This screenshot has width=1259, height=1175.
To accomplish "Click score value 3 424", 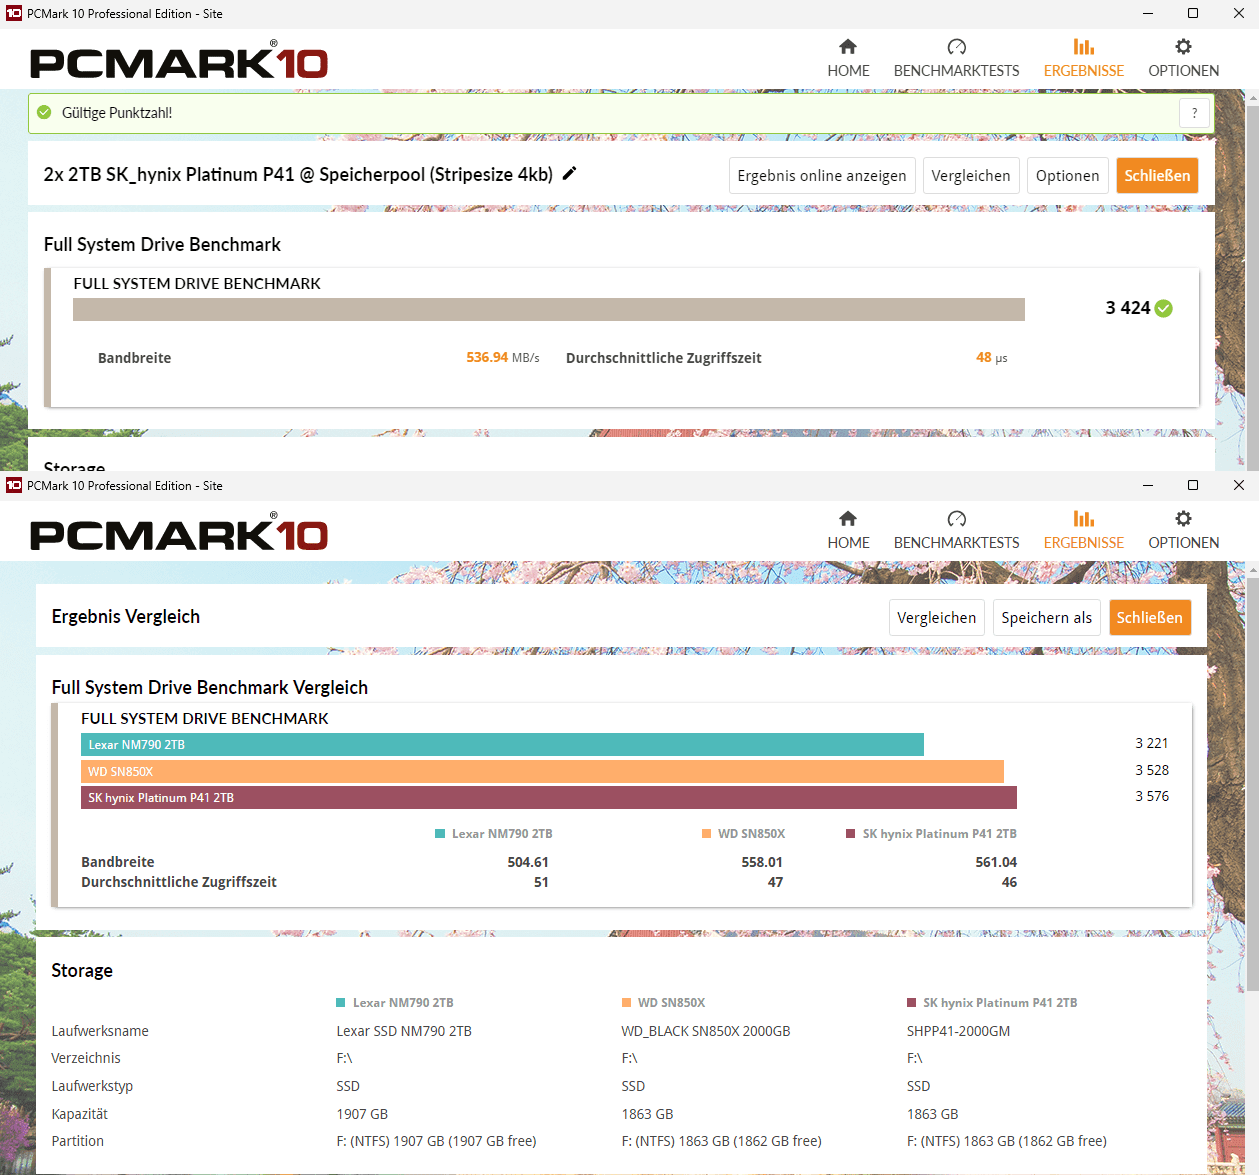I will click(x=1128, y=308).
